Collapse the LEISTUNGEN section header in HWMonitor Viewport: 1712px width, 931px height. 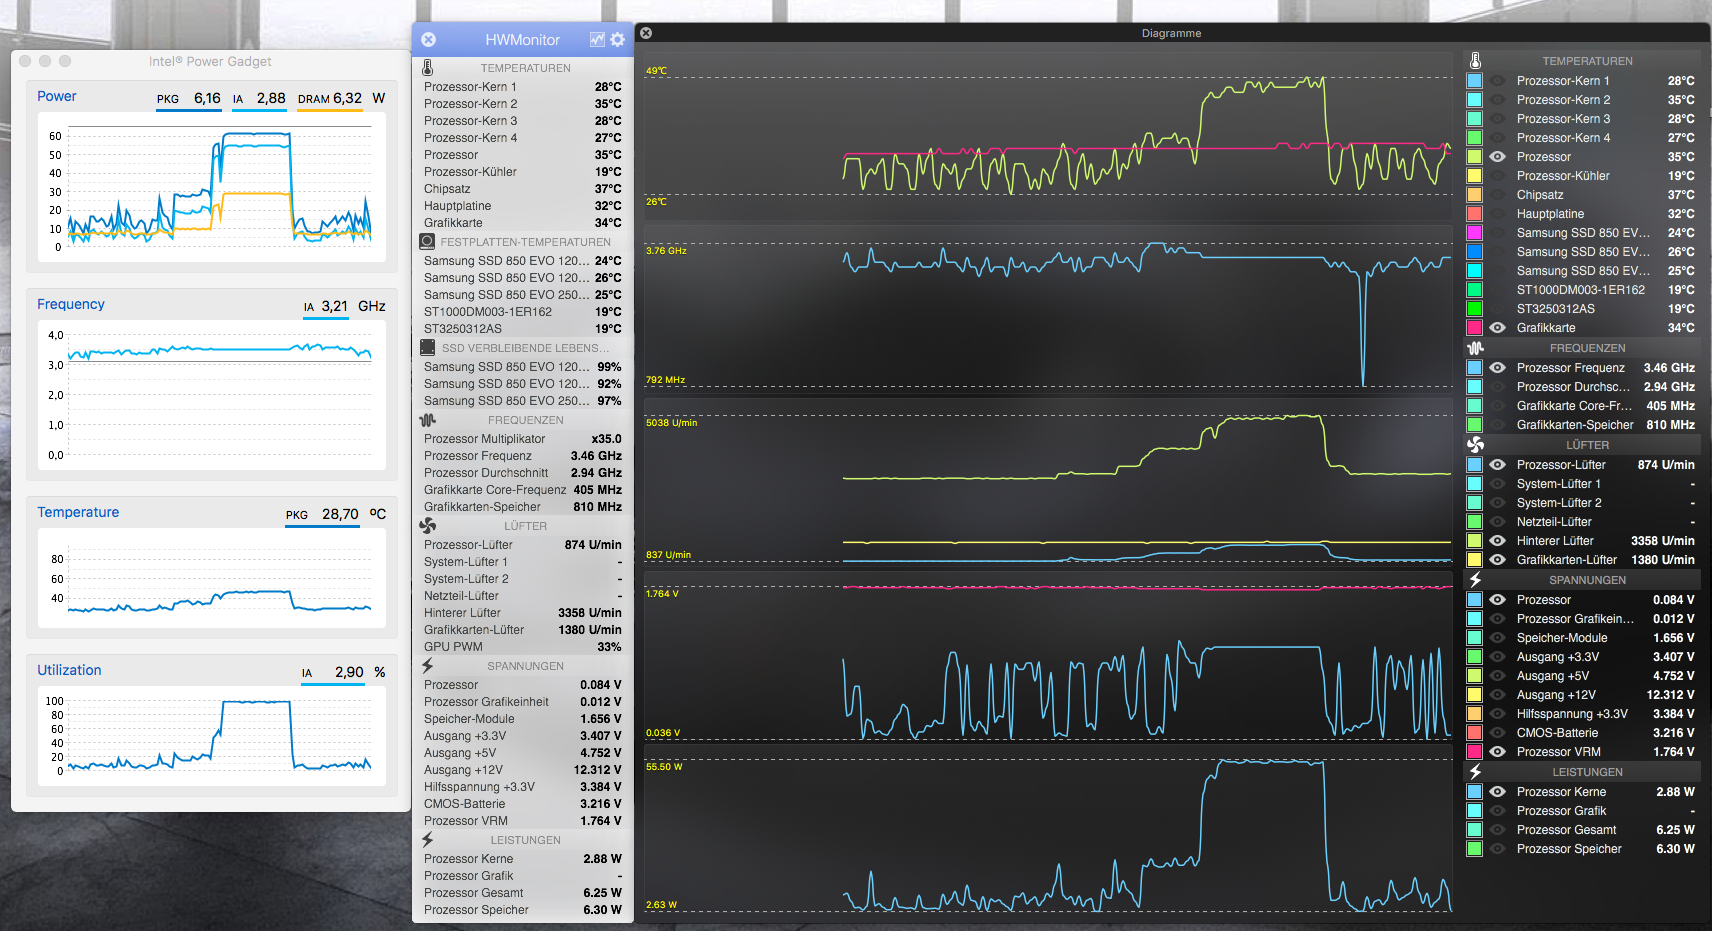[x=524, y=840]
